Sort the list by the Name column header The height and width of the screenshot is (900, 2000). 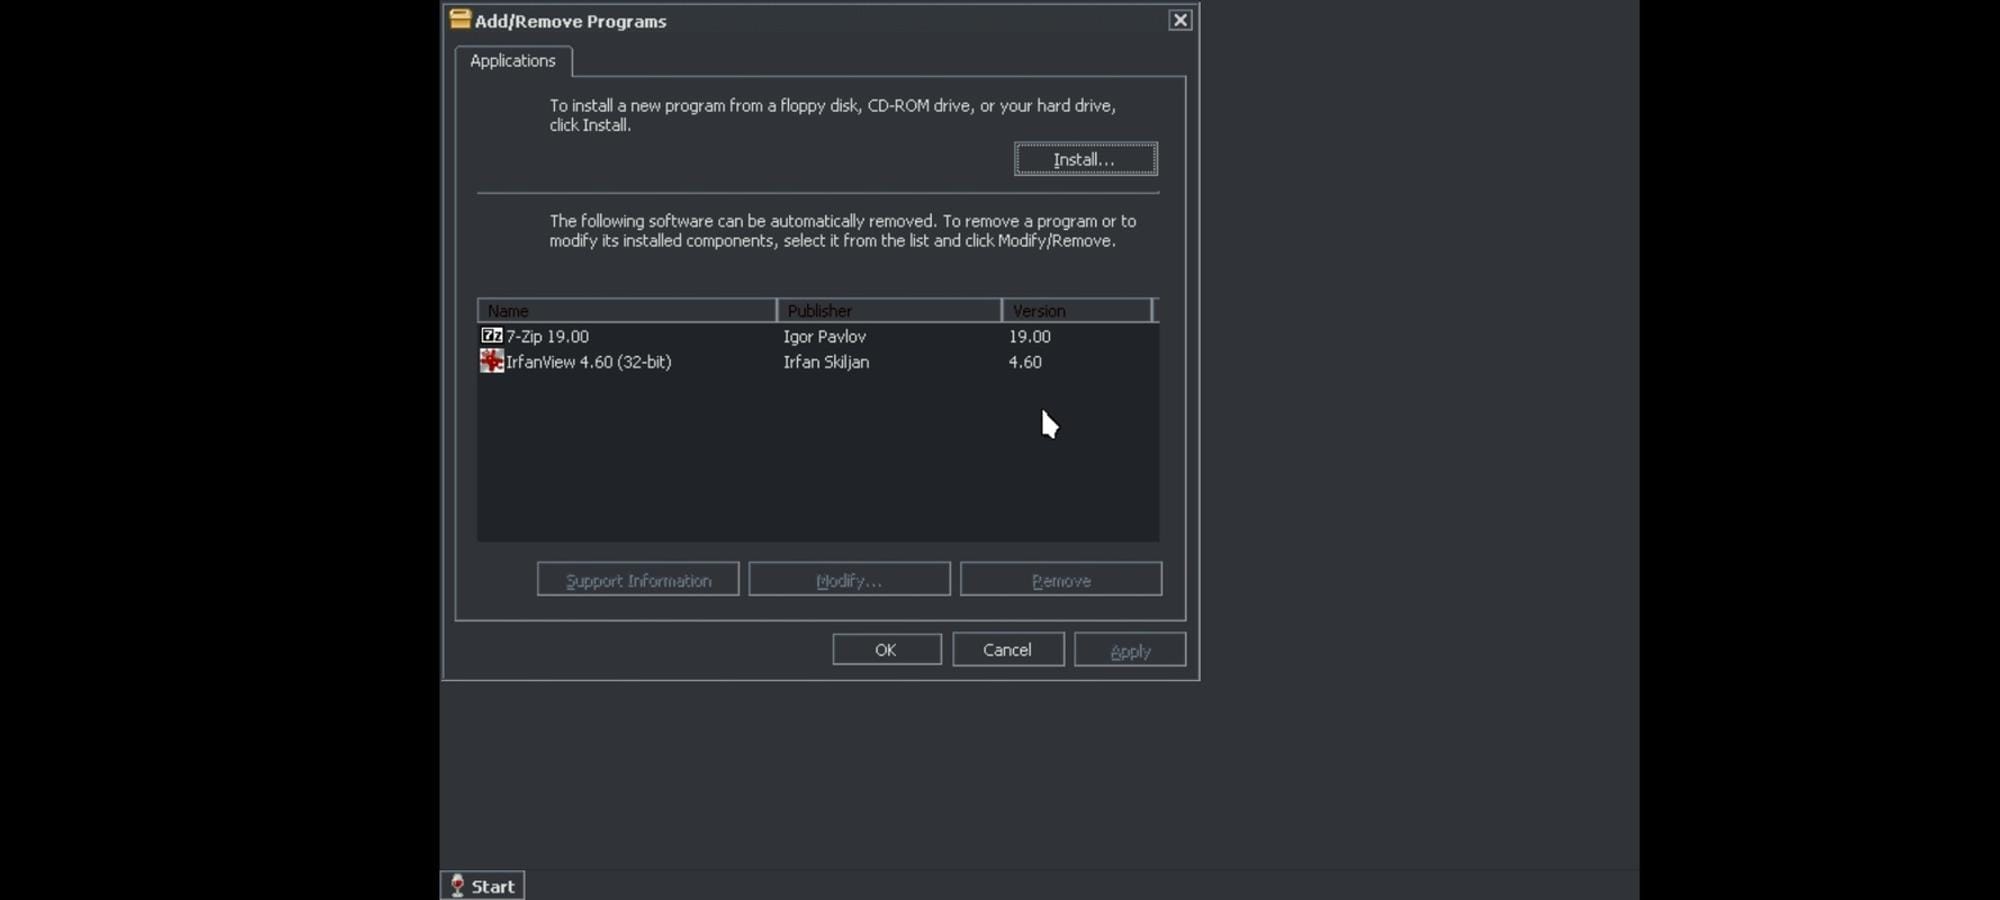point(627,310)
